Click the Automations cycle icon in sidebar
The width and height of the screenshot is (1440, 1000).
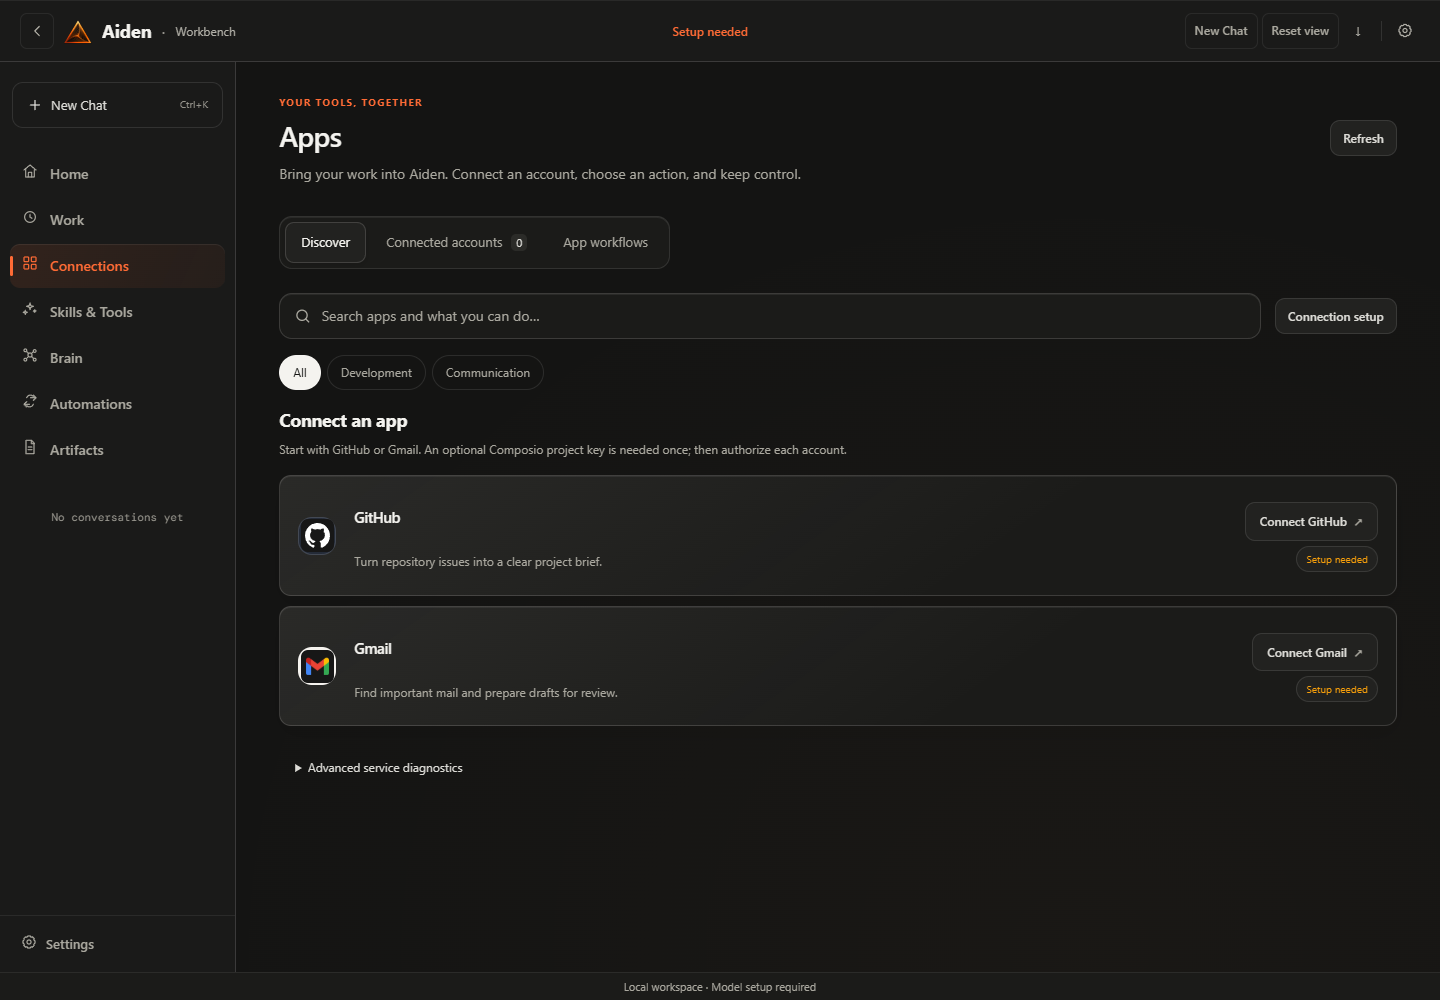(x=30, y=402)
